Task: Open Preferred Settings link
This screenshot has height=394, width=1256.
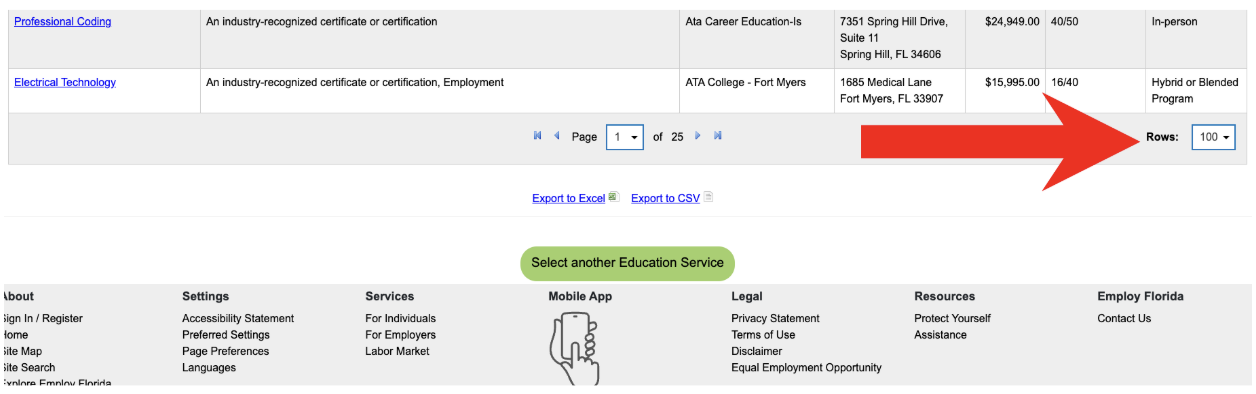Action: 226,335
